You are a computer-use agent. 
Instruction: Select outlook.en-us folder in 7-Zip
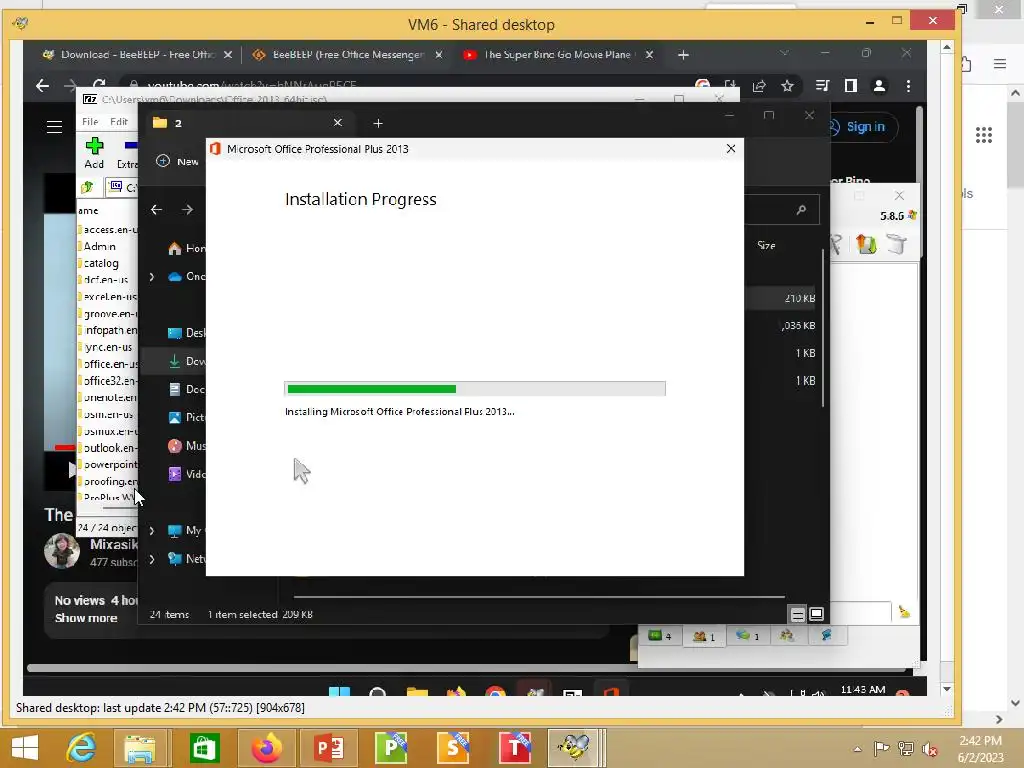(x=110, y=448)
